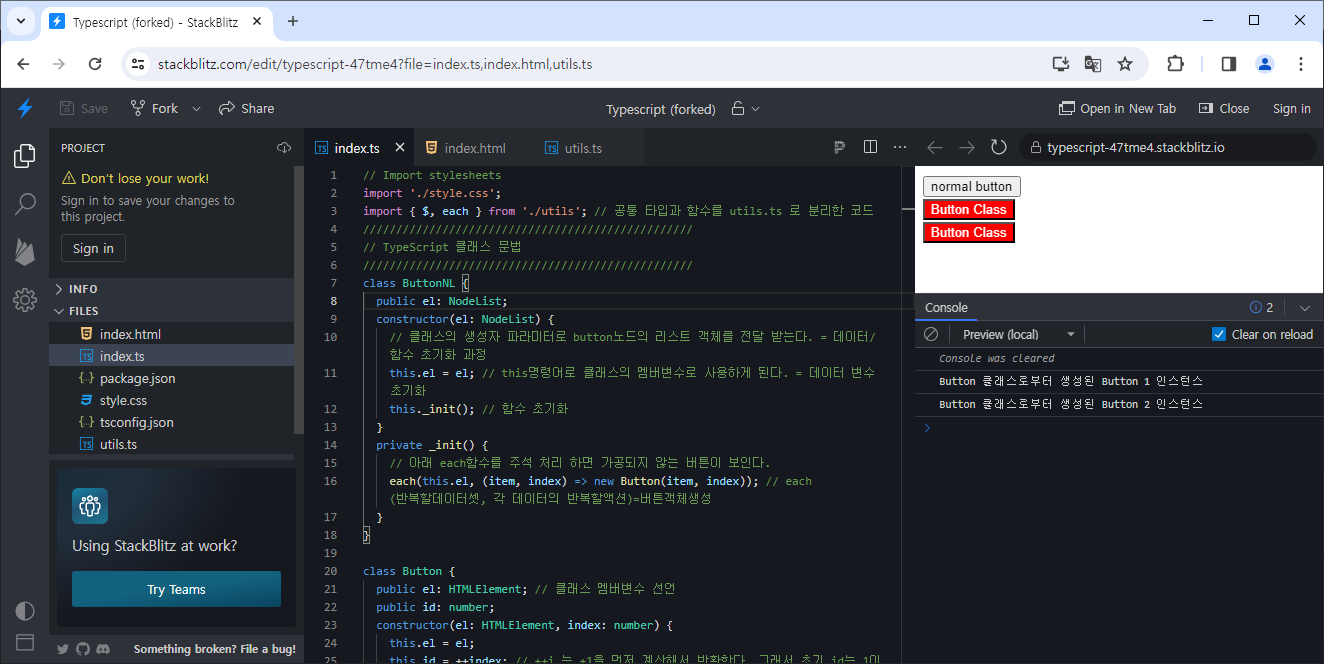Open the project visibility lock dropdown
The image size is (1324, 664).
[x=745, y=108]
